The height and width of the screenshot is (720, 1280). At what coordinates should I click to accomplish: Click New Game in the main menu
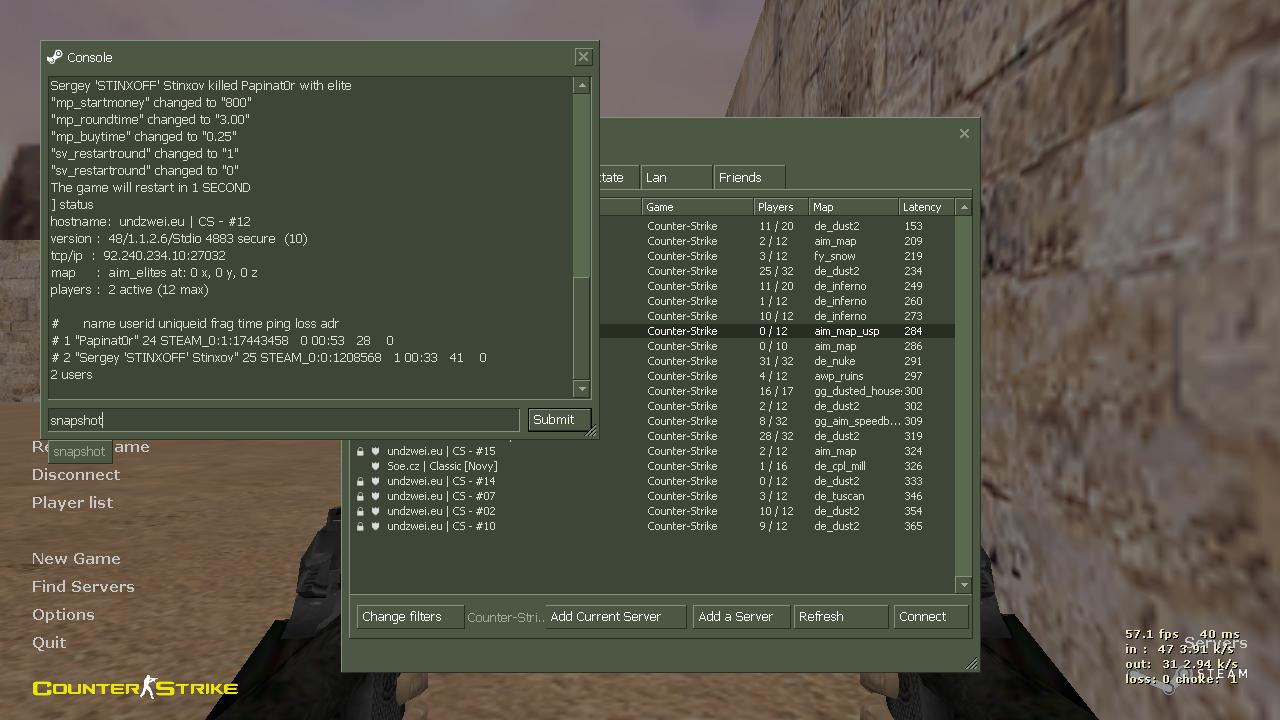click(76, 559)
